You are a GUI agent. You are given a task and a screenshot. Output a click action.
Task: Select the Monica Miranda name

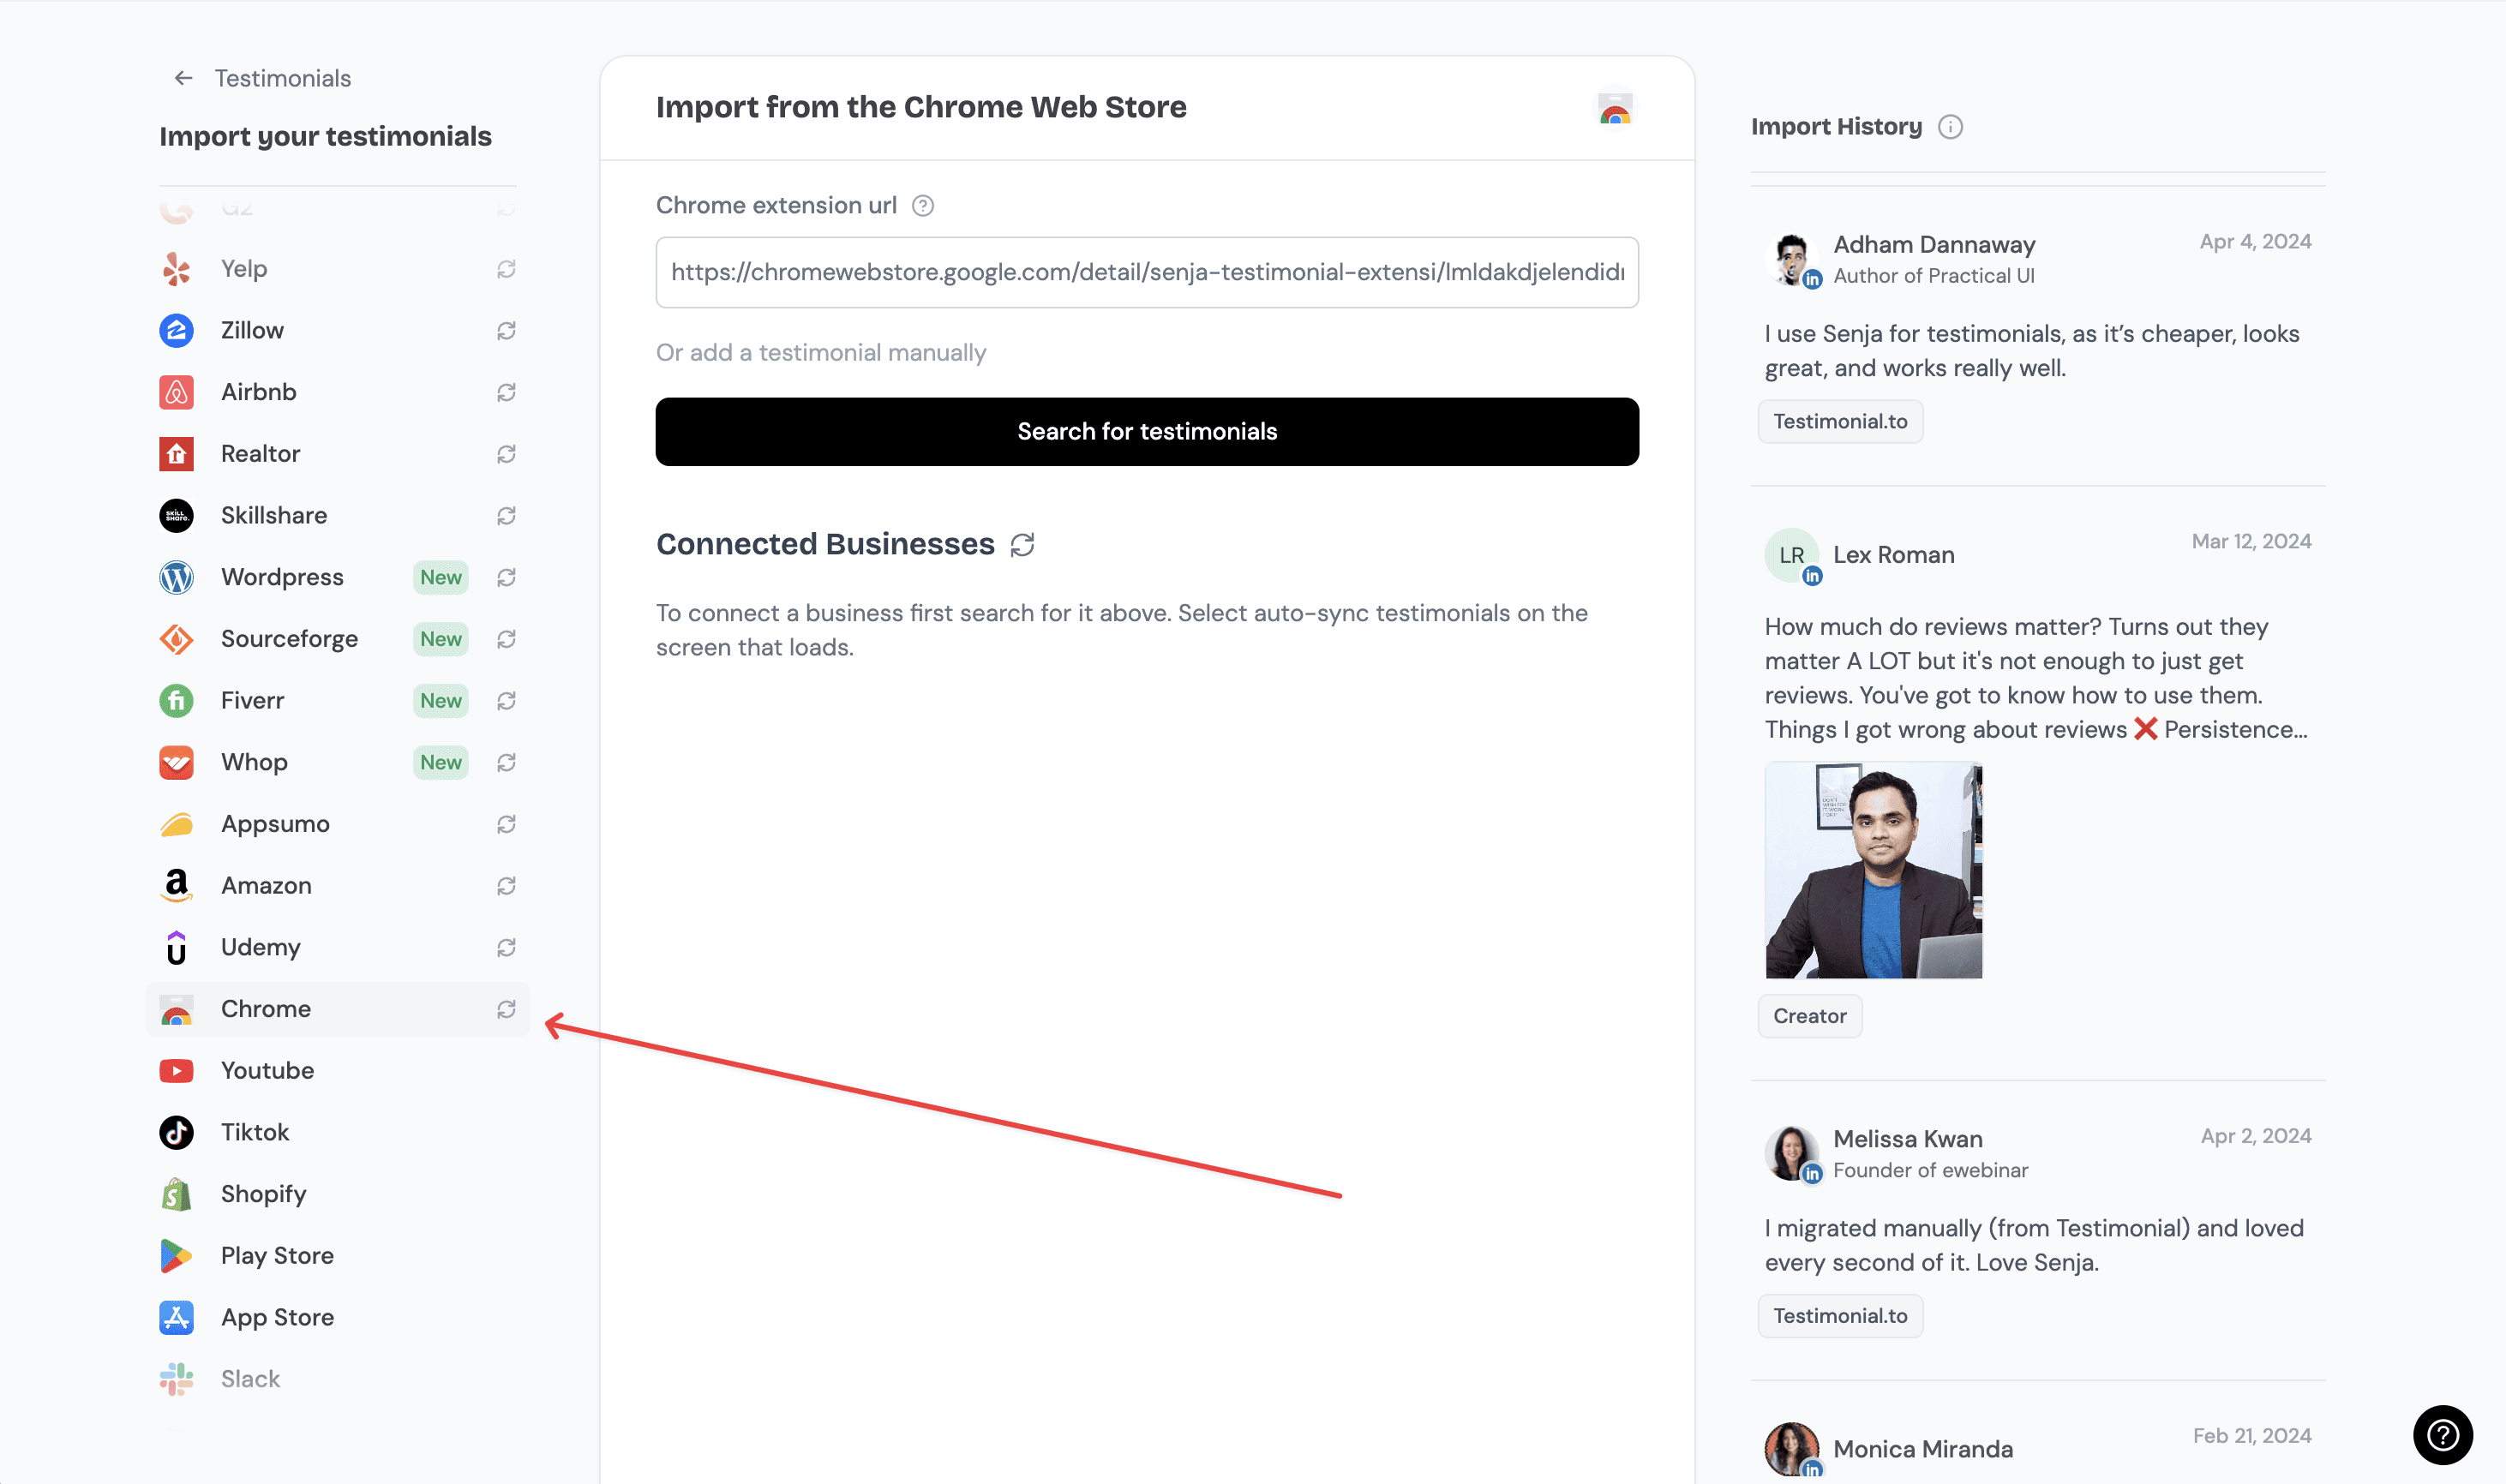(1923, 1449)
